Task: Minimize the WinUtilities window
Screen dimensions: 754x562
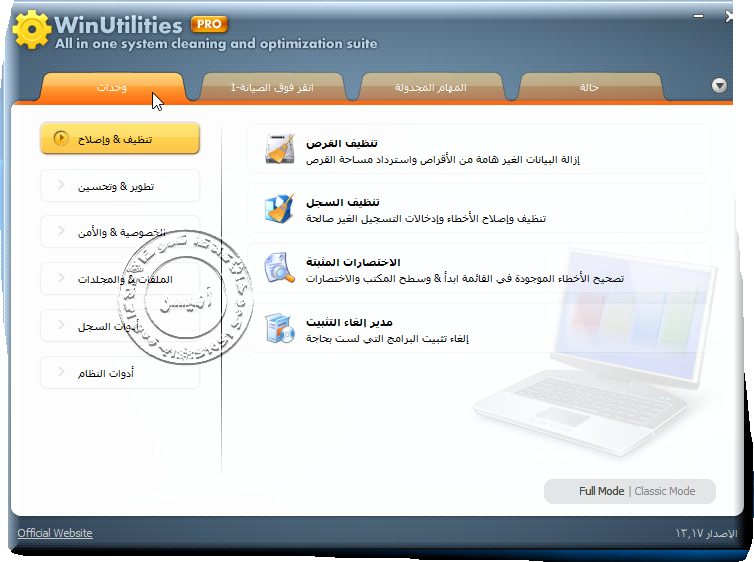Action: pyautogui.click(x=698, y=16)
